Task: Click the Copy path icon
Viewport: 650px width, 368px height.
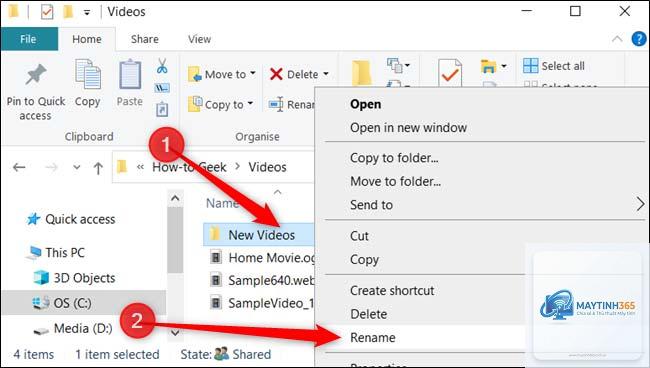Action: coord(162,88)
